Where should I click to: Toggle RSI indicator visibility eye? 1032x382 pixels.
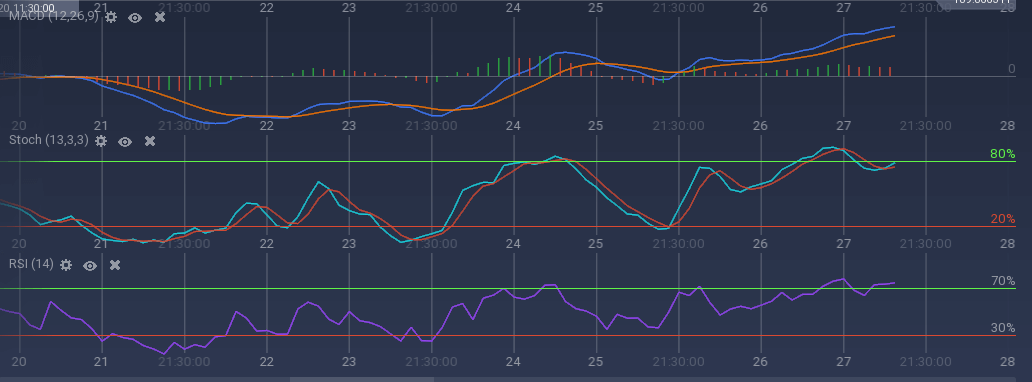pyautogui.click(x=90, y=265)
